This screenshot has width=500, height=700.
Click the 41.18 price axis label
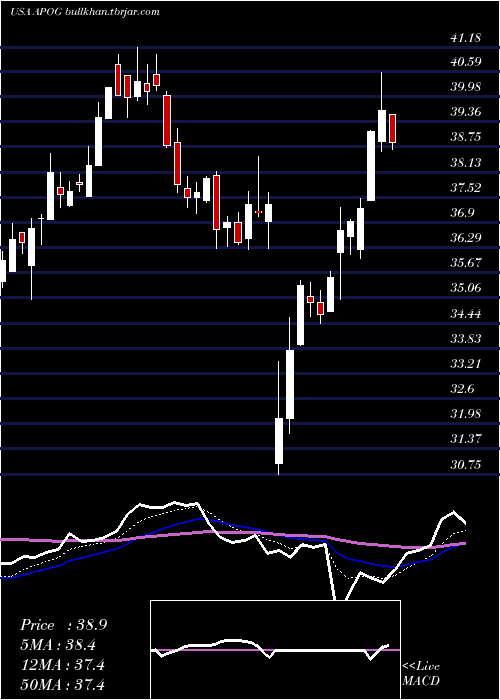[466, 38]
